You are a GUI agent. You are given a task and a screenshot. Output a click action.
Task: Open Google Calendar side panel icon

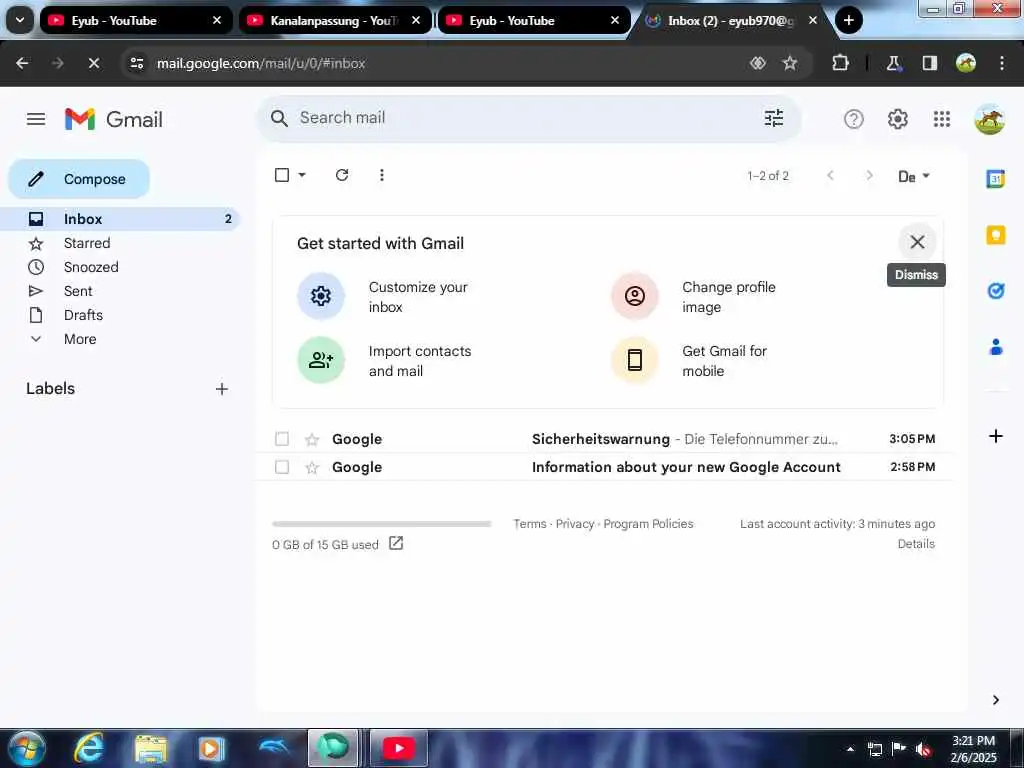coord(995,178)
